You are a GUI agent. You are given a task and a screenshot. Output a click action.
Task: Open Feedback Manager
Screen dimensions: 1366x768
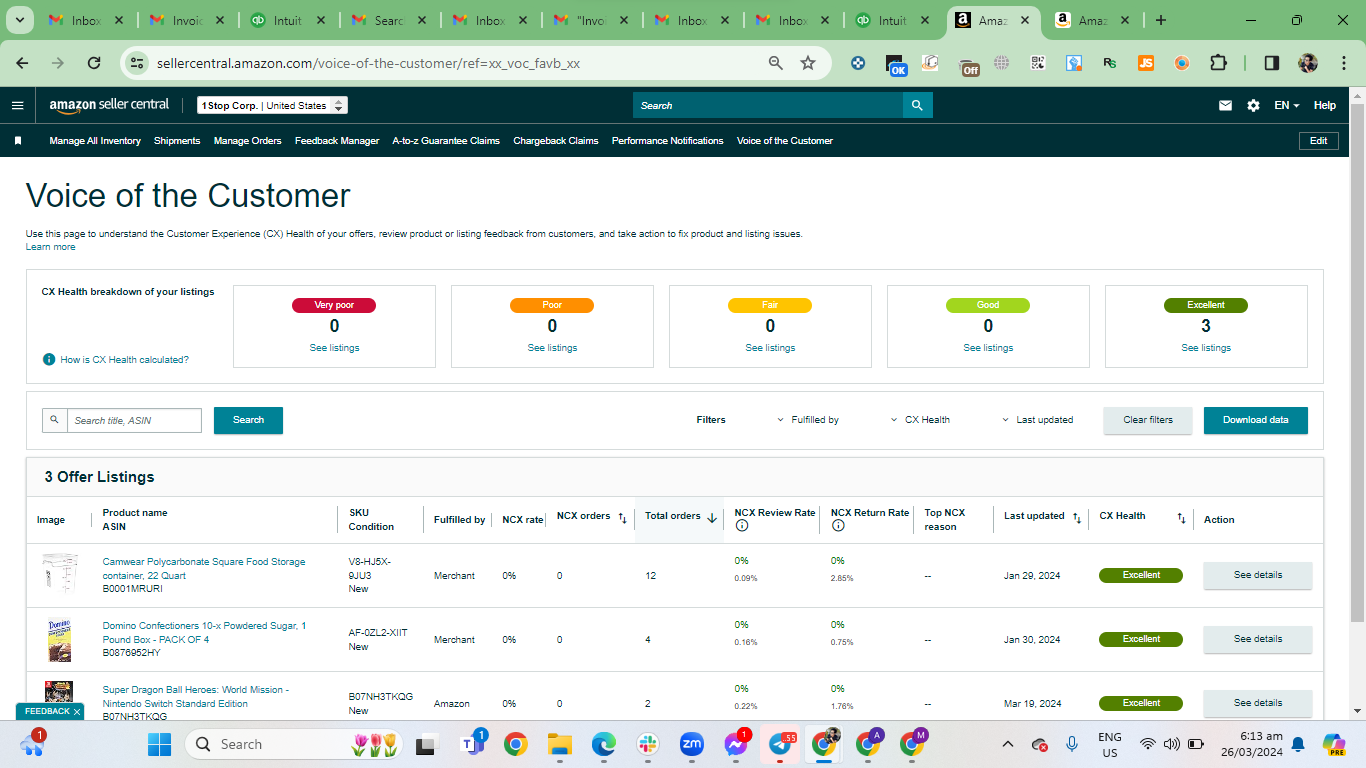coord(337,141)
